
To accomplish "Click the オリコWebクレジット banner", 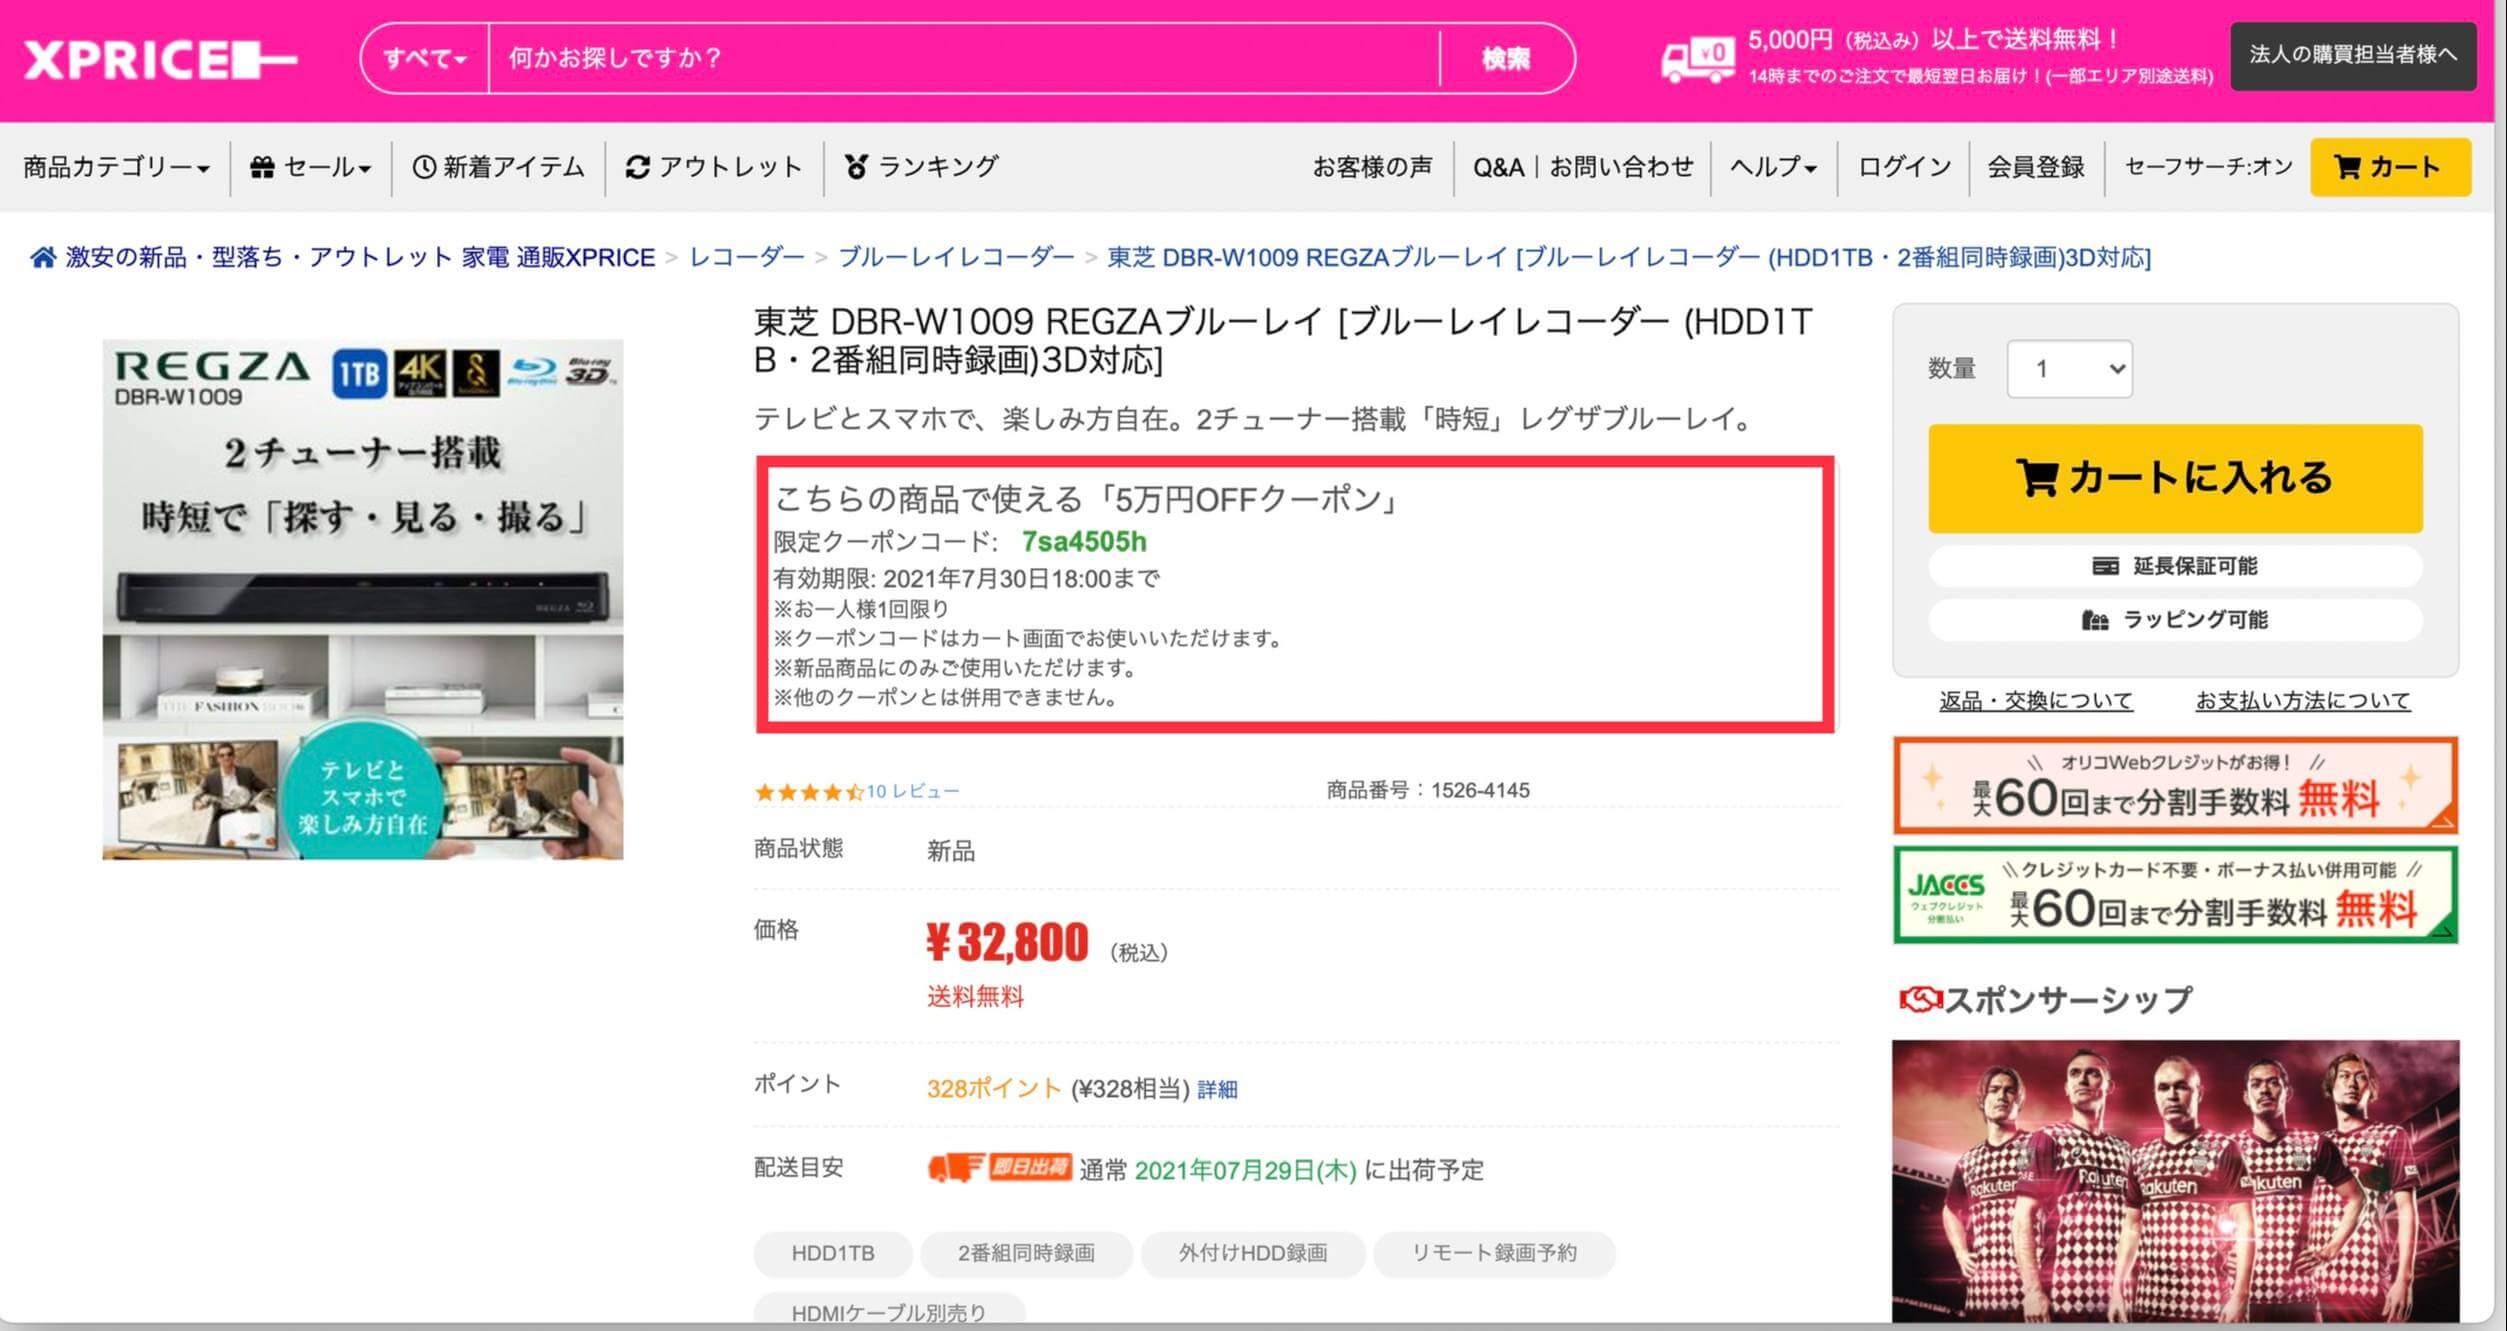I will tap(2175, 786).
